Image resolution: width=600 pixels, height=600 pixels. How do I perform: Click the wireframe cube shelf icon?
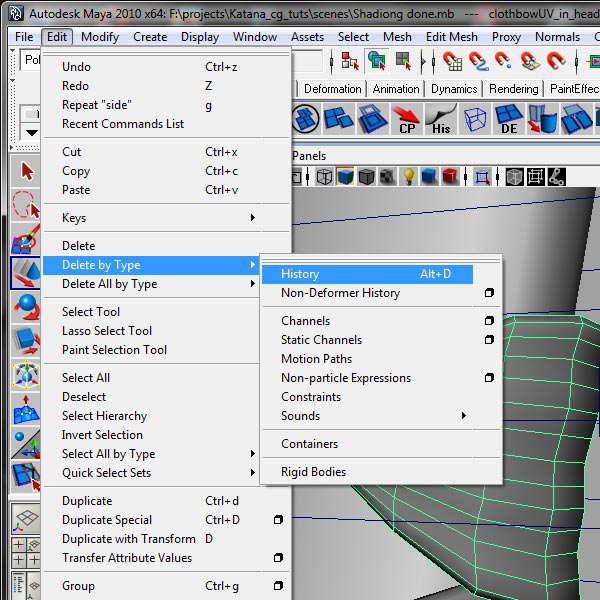click(x=475, y=119)
